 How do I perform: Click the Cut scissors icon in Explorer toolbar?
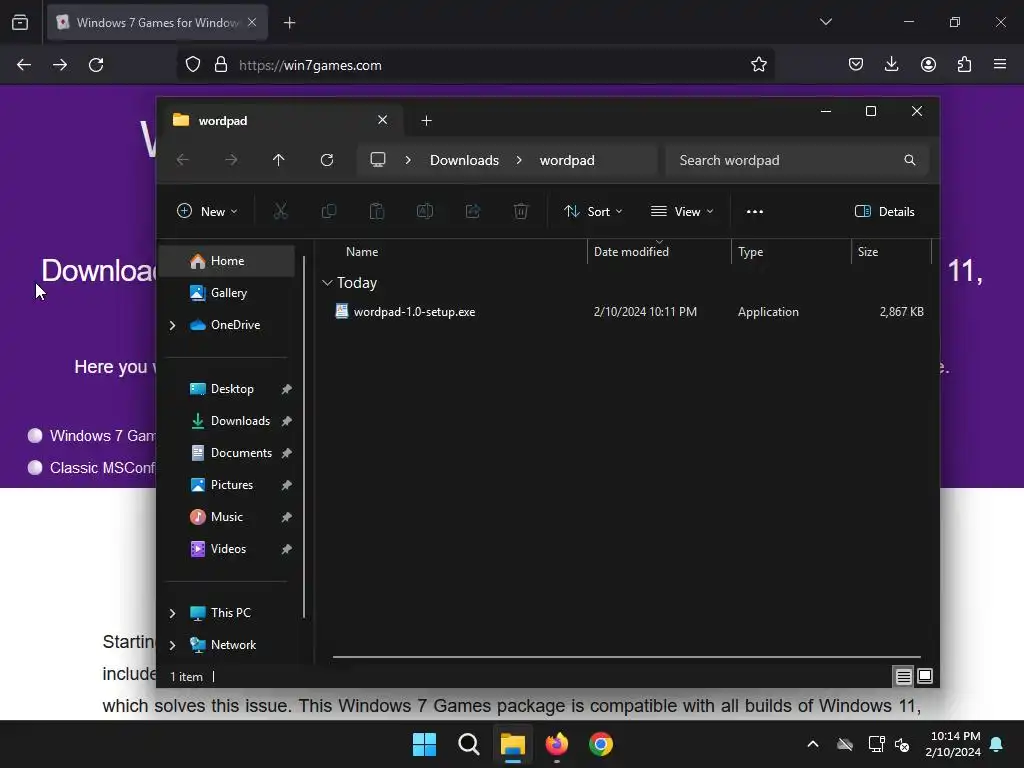pyautogui.click(x=280, y=211)
